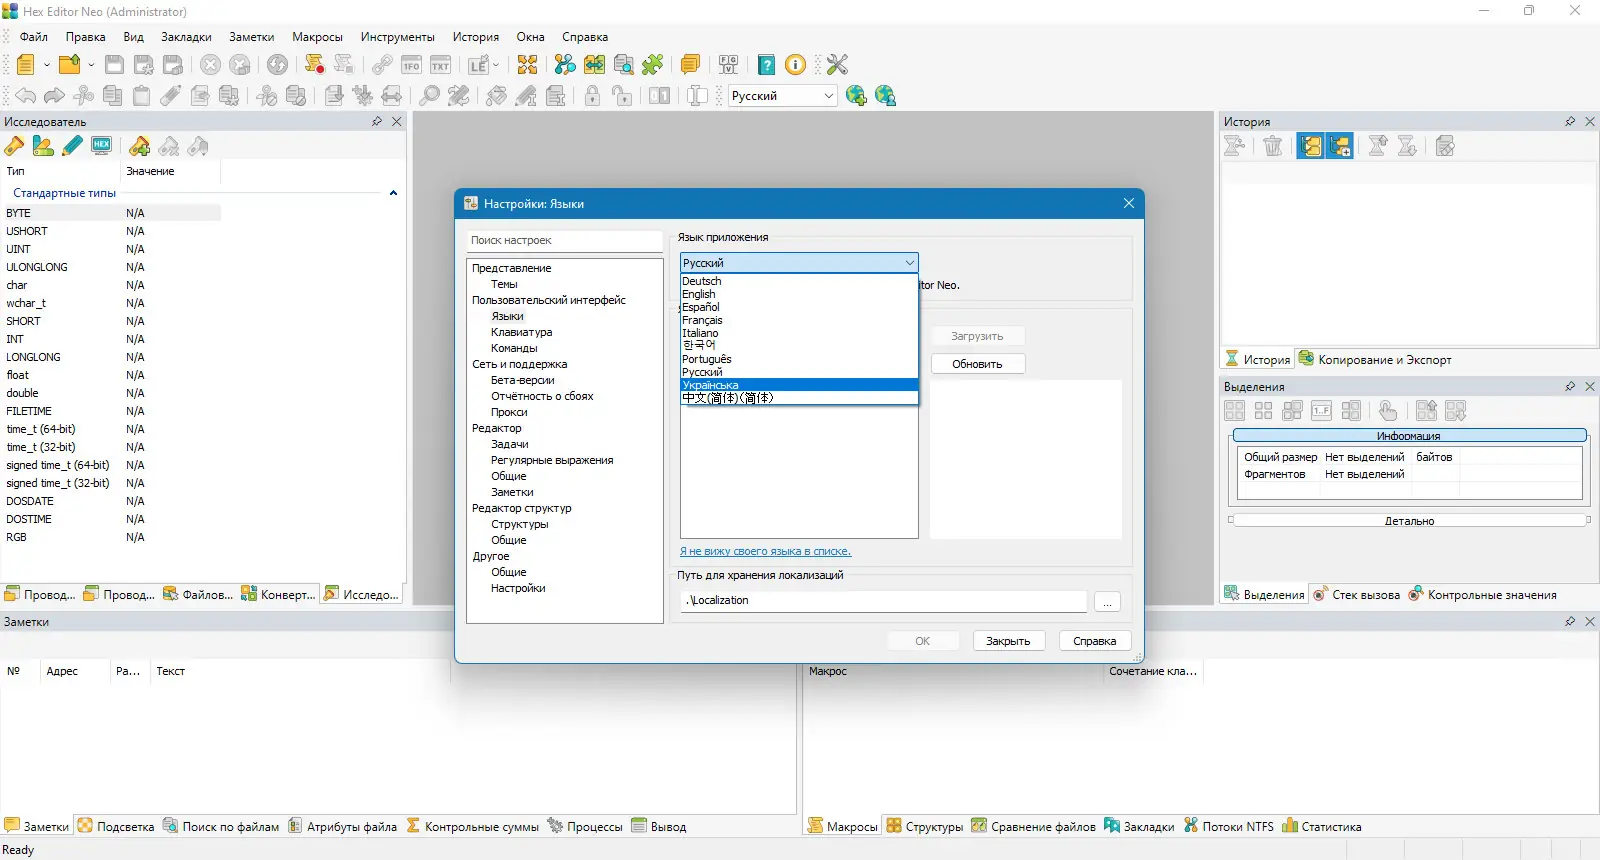Open the help book icon
This screenshot has height=860, width=1600.
[x=766, y=65]
